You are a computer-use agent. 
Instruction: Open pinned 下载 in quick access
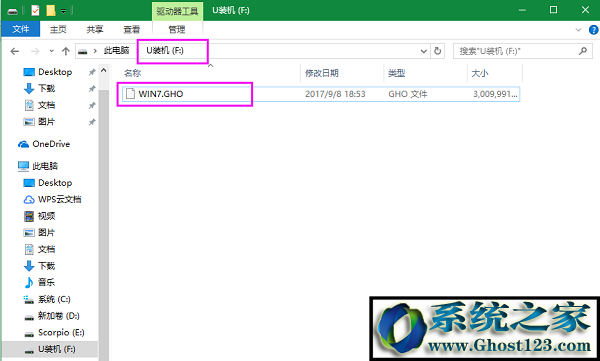click(46, 88)
